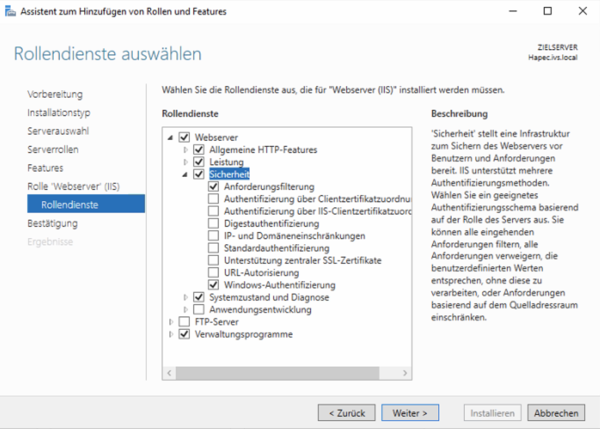
Task: Select the Rollendienste step
Action: click(x=86, y=204)
